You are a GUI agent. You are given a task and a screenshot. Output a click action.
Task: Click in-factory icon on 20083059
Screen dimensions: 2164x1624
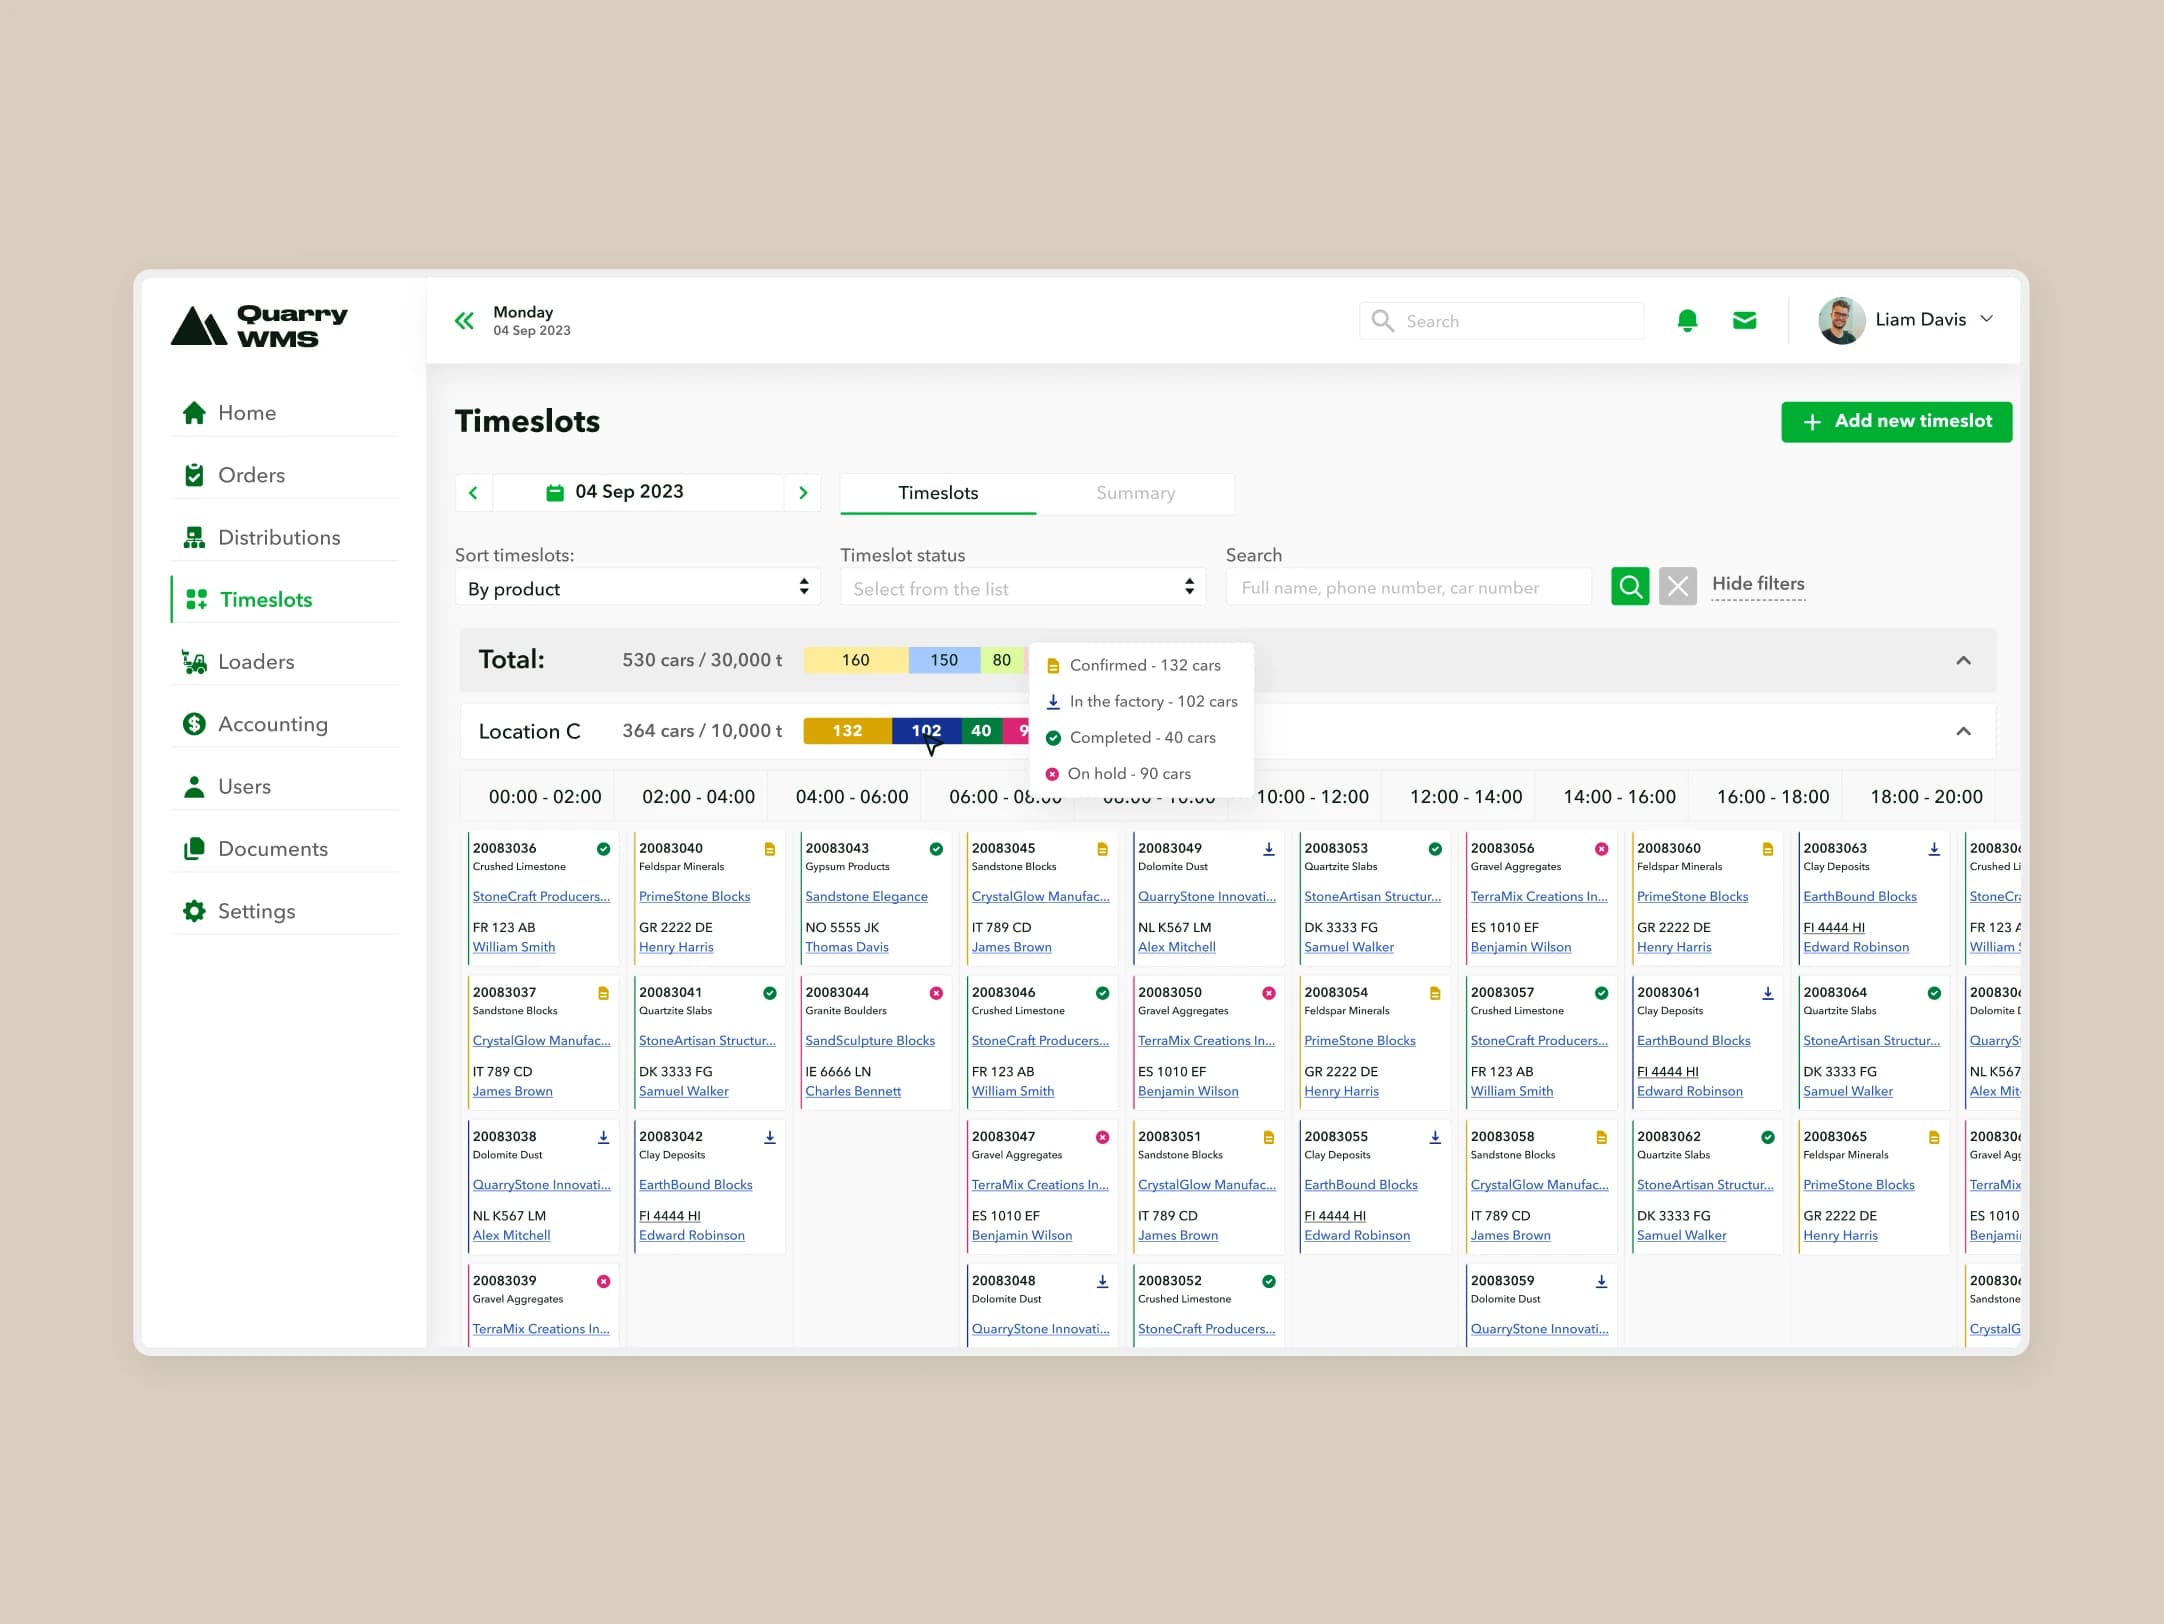coord(1601,1281)
